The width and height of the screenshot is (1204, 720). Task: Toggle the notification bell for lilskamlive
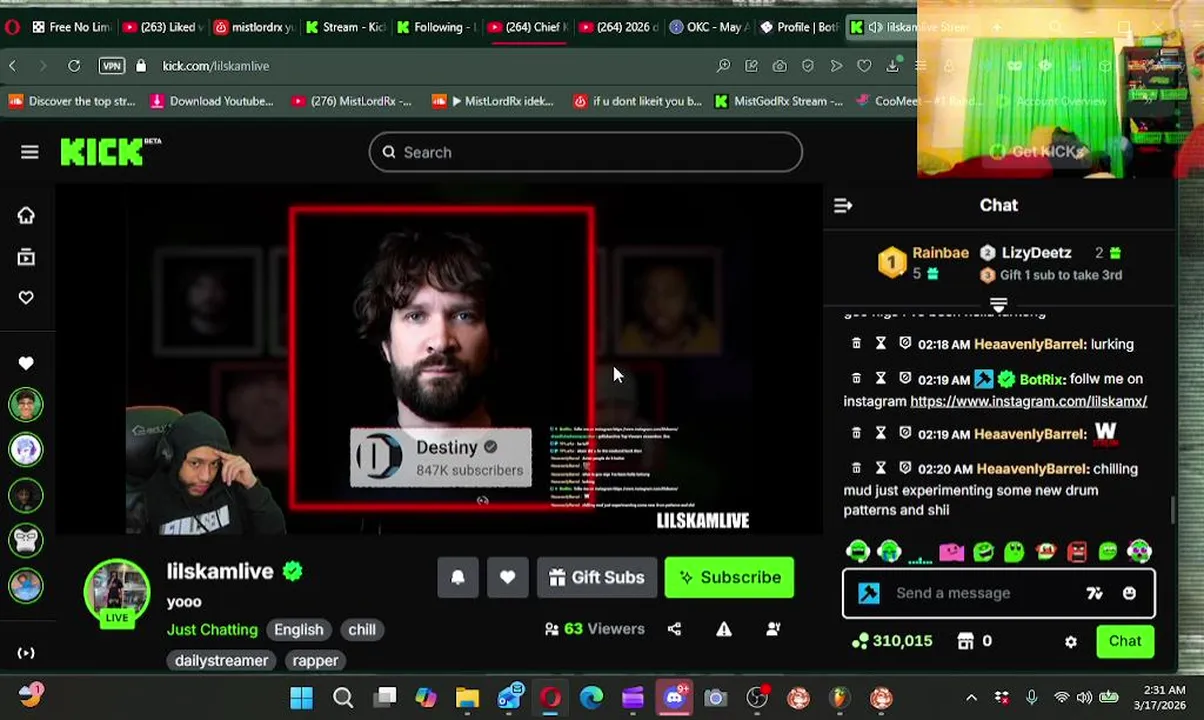(458, 577)
